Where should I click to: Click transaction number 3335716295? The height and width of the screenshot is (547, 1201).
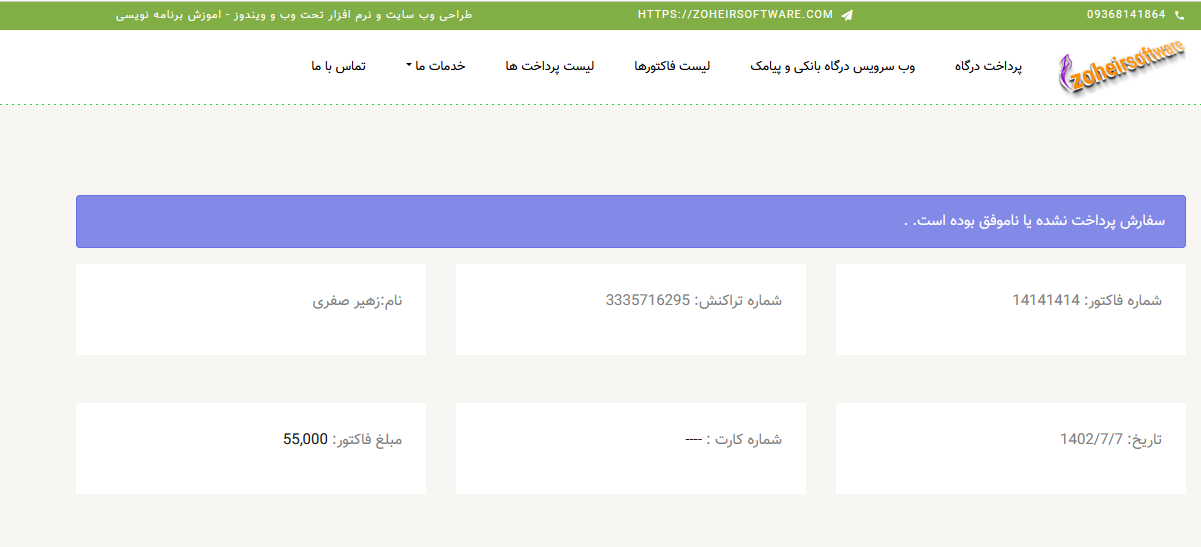(648, 300)
